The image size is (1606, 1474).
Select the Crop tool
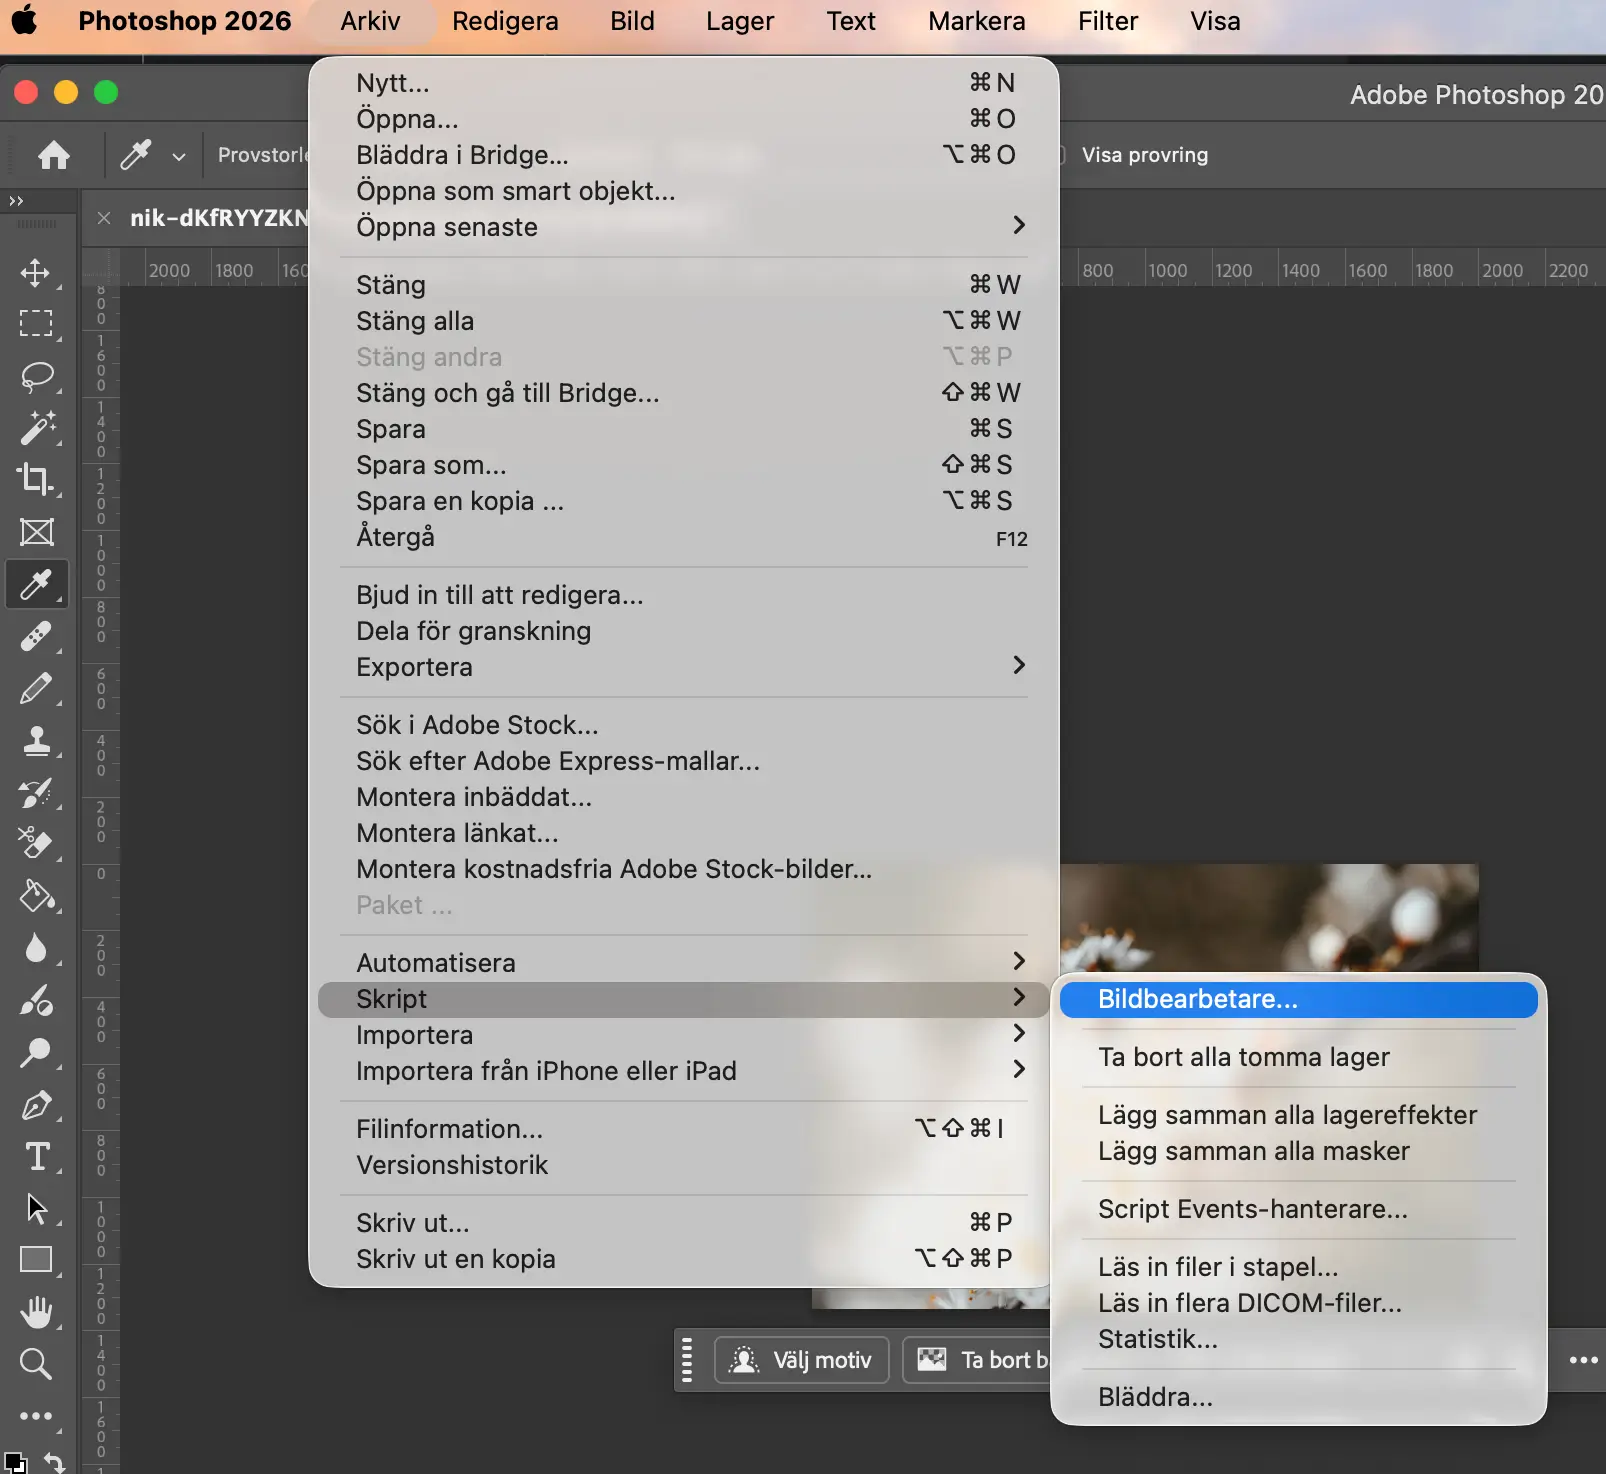tap(36, 480)
